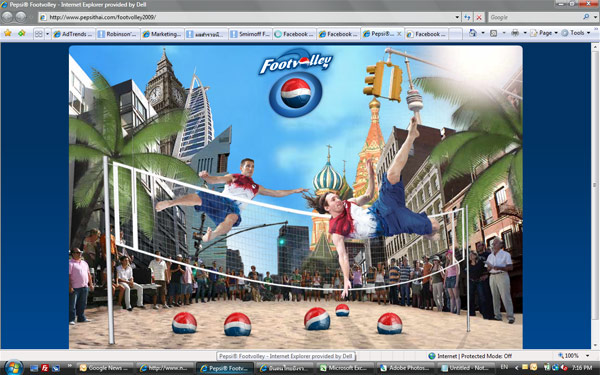This screenshot has width=600, height=375.
Task: Click the Google search input box
Action: pos(535,17)
